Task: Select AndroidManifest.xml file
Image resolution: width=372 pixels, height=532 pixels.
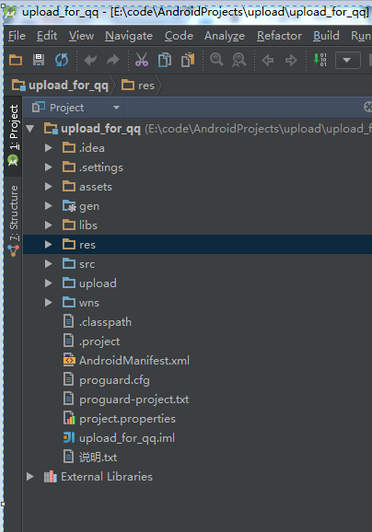Action: (x=134, y=361)
